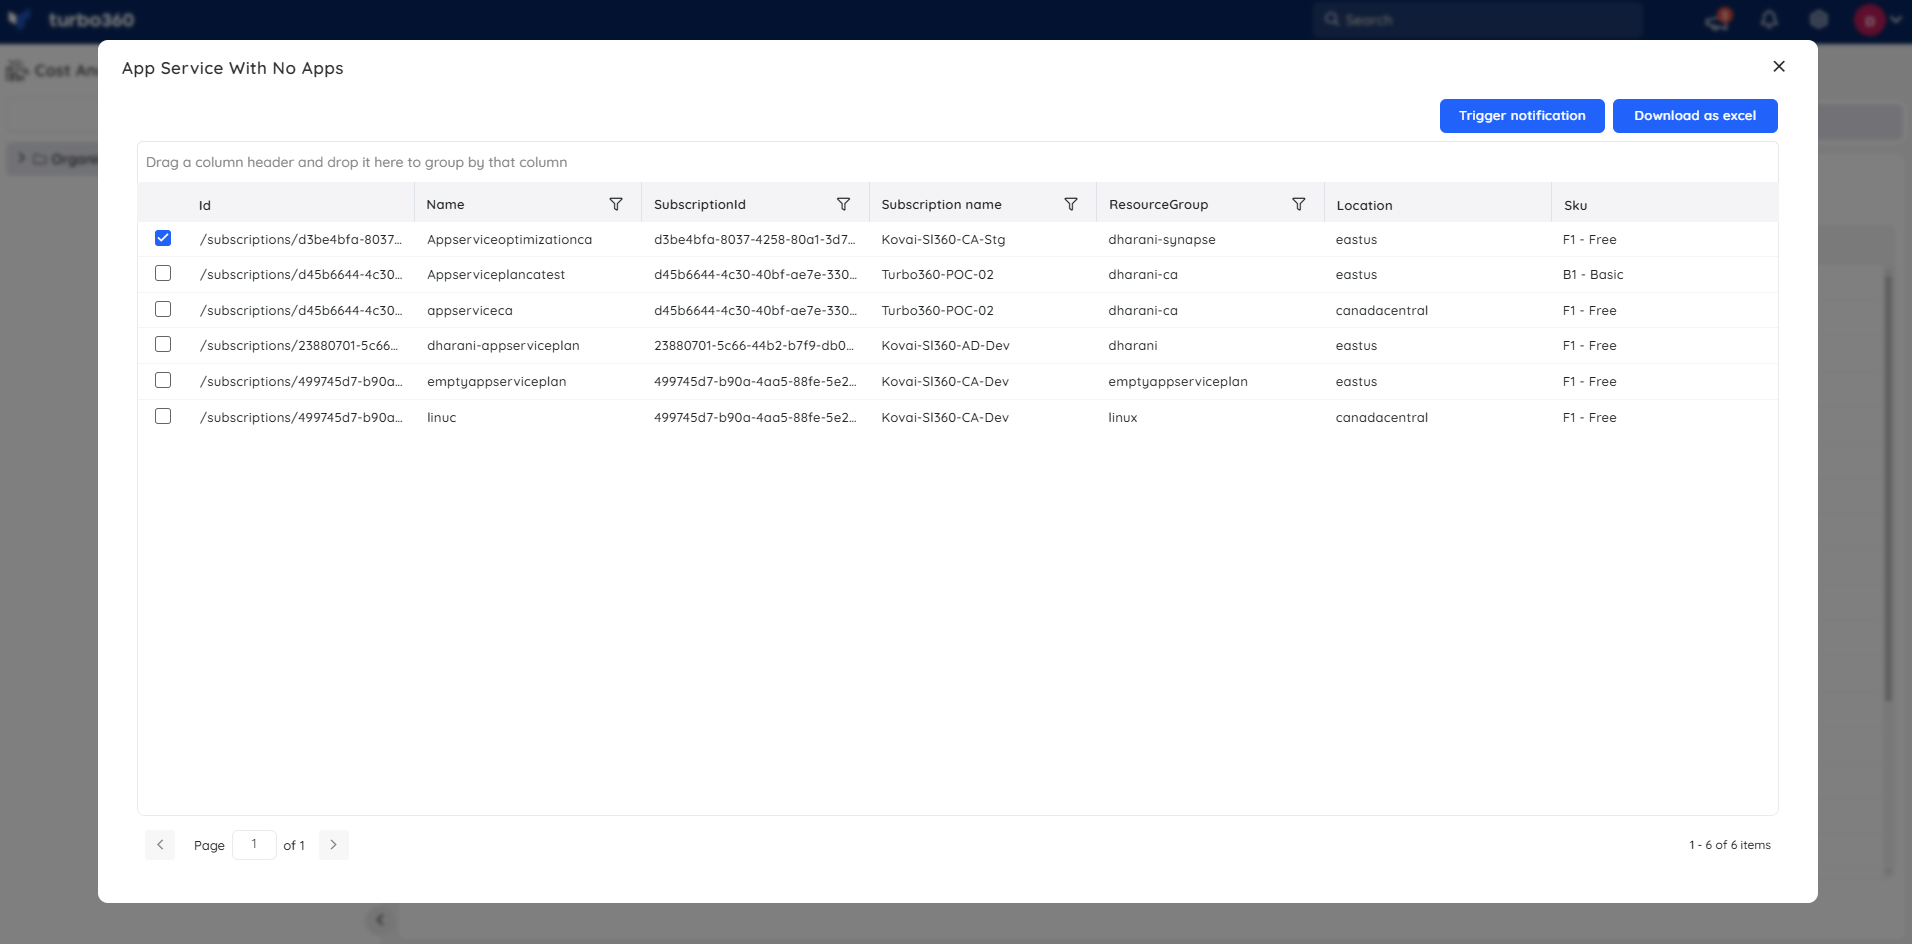Screen dimensions: 1912x944
Task: Click the 1 - 6 of 6 items text
Action: [1730, 845]
